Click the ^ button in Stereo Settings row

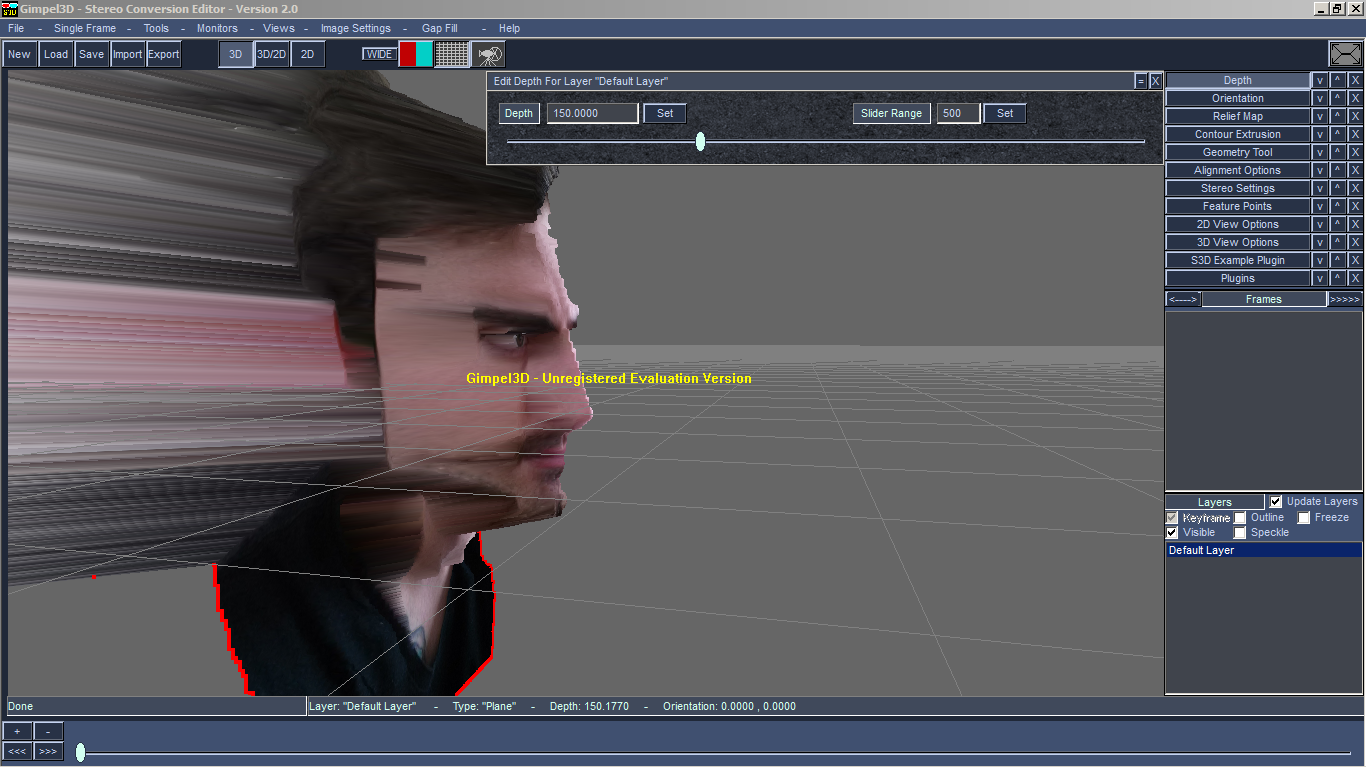click(1337, 189)
